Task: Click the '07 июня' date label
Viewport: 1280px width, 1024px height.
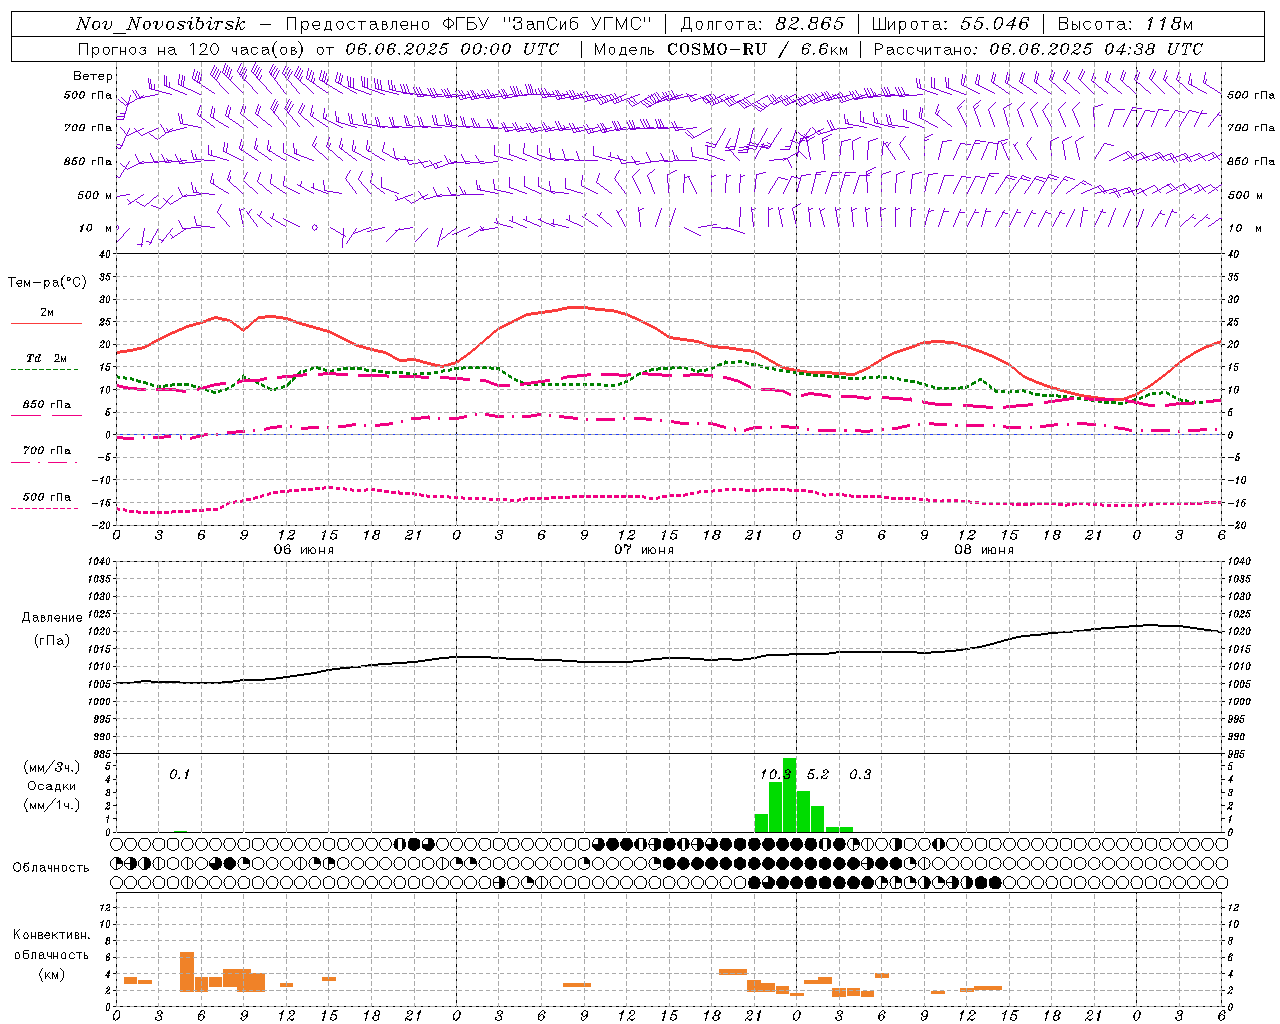Action: [644, 550]
